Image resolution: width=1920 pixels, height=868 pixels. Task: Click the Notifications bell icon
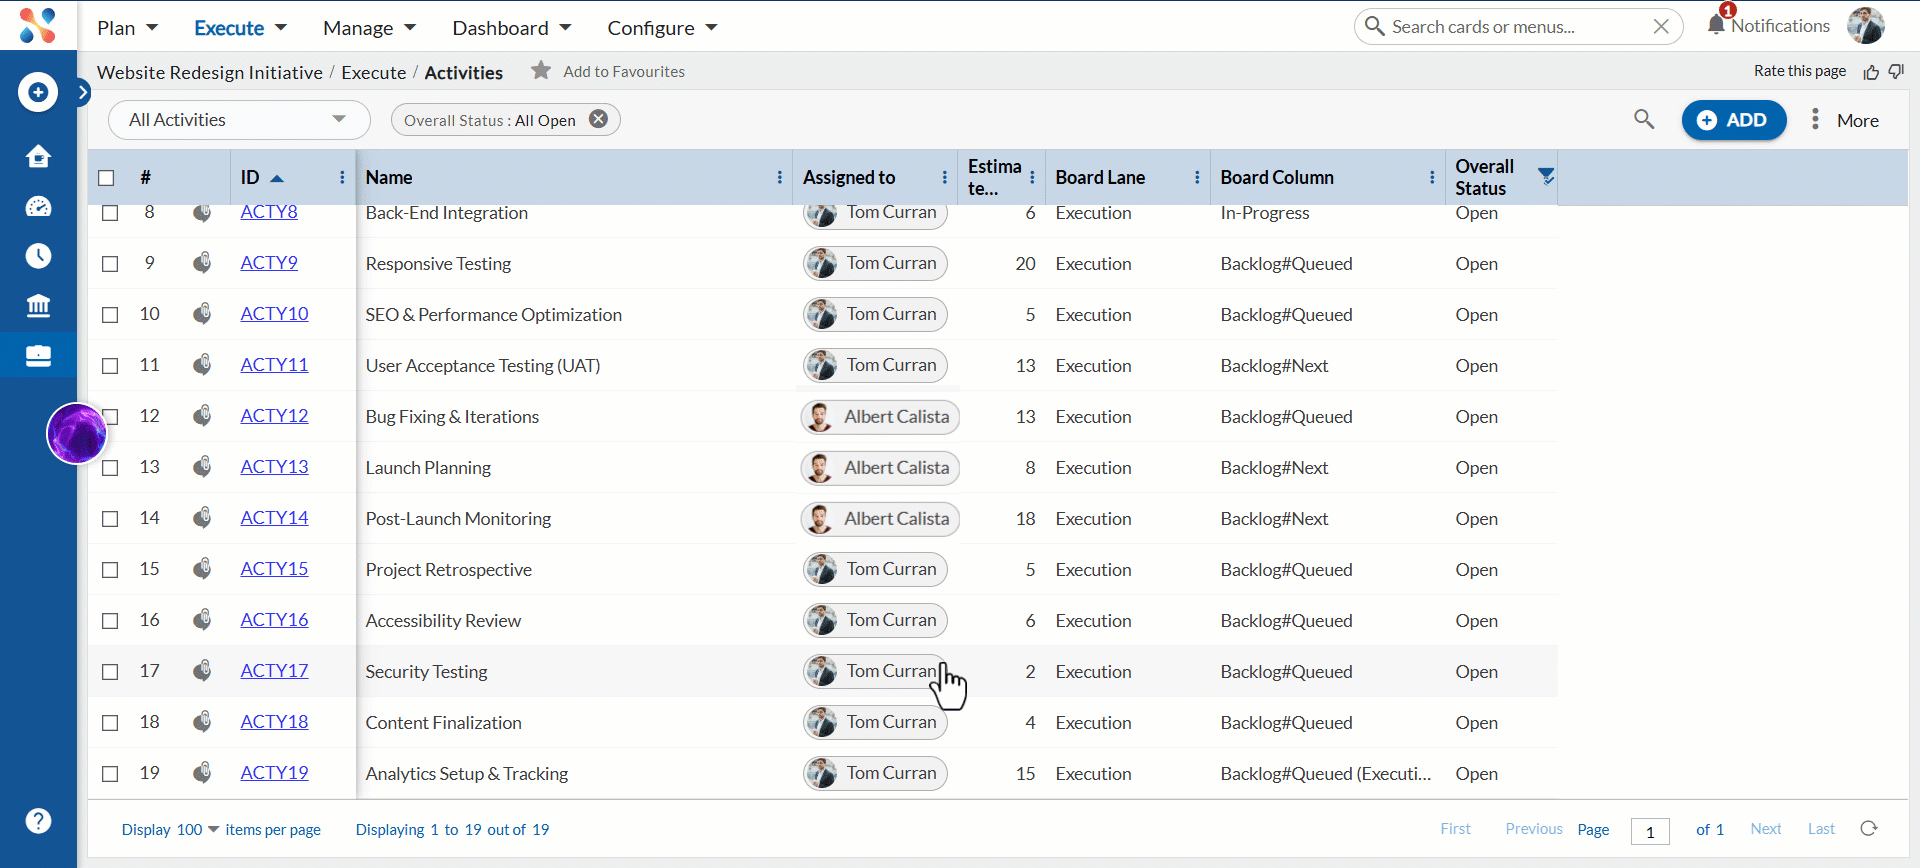(x=1716, y=25)
